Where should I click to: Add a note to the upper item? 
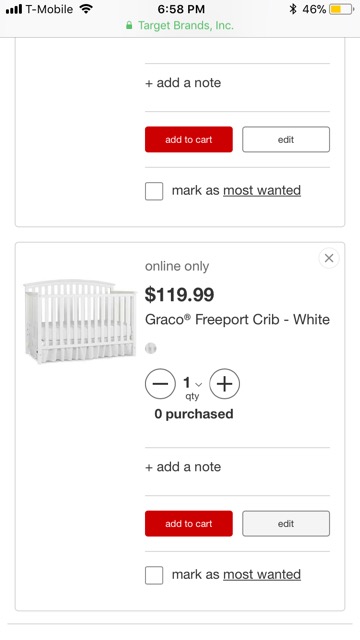[x=183, y=82]
